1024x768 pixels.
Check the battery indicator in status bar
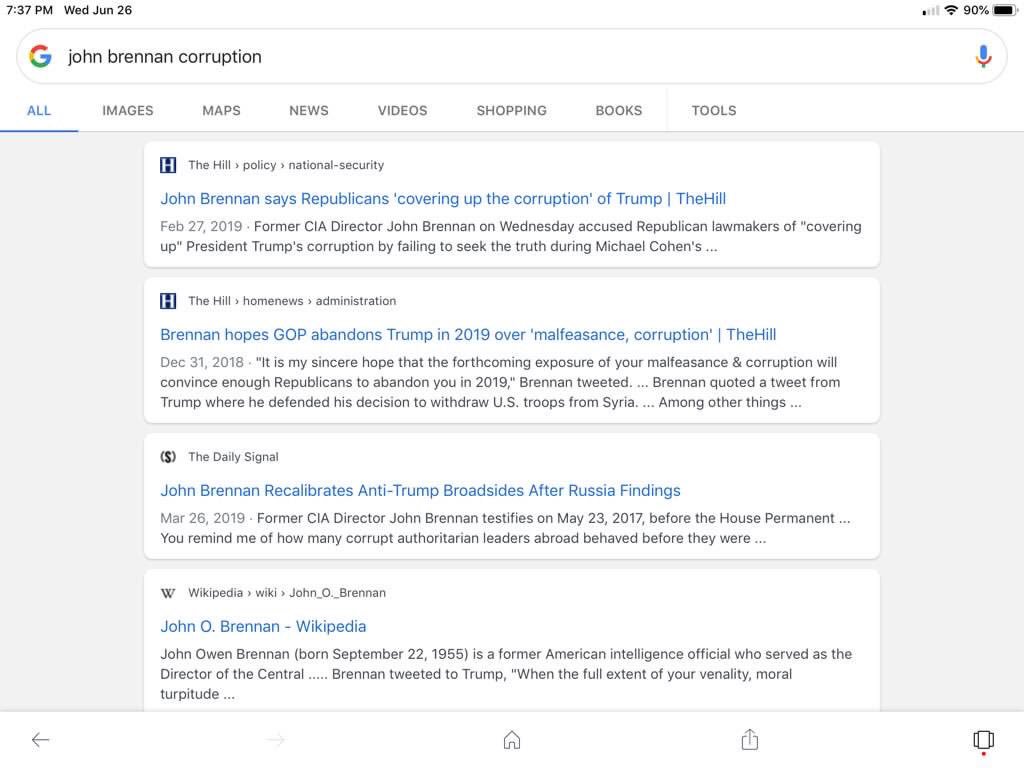(x=1004, y=10)
